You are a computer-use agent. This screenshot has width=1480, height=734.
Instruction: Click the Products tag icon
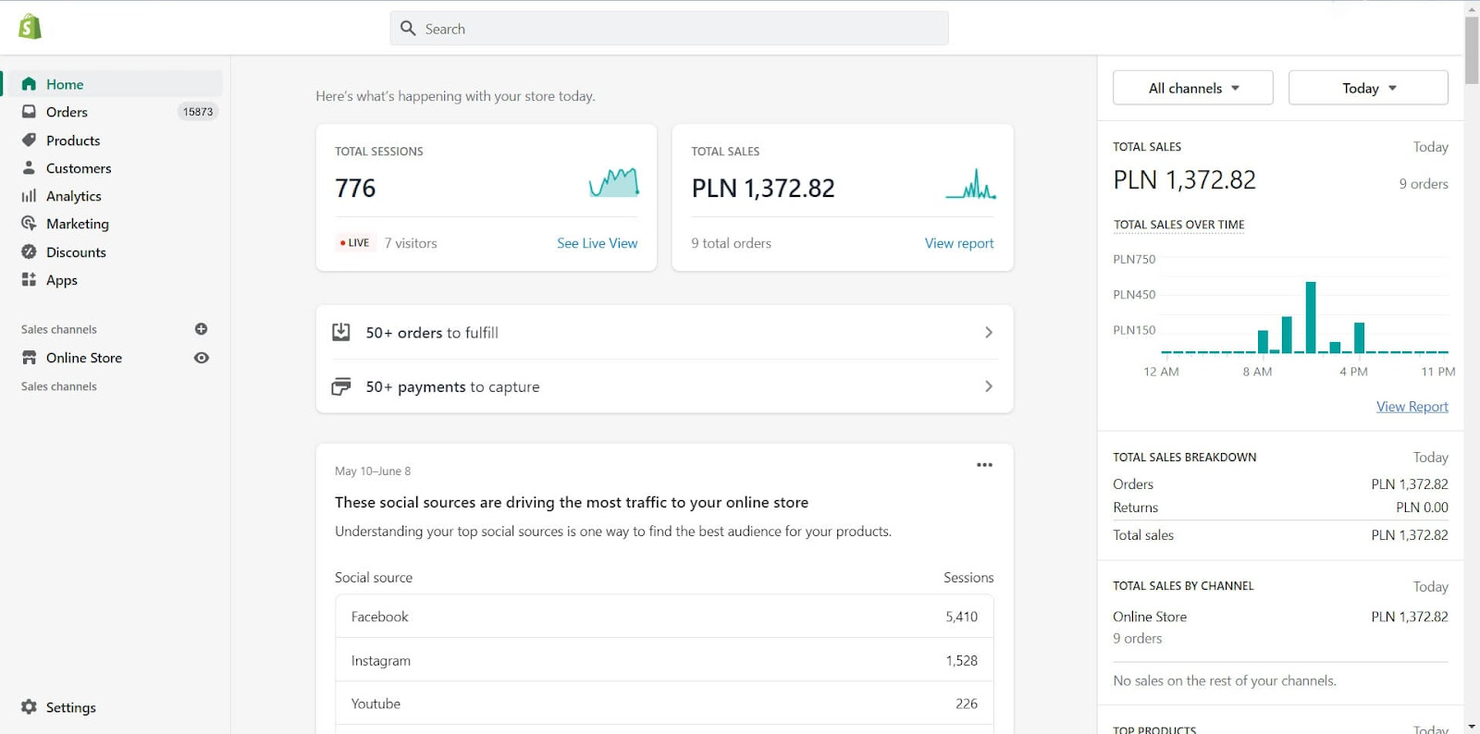29,140
